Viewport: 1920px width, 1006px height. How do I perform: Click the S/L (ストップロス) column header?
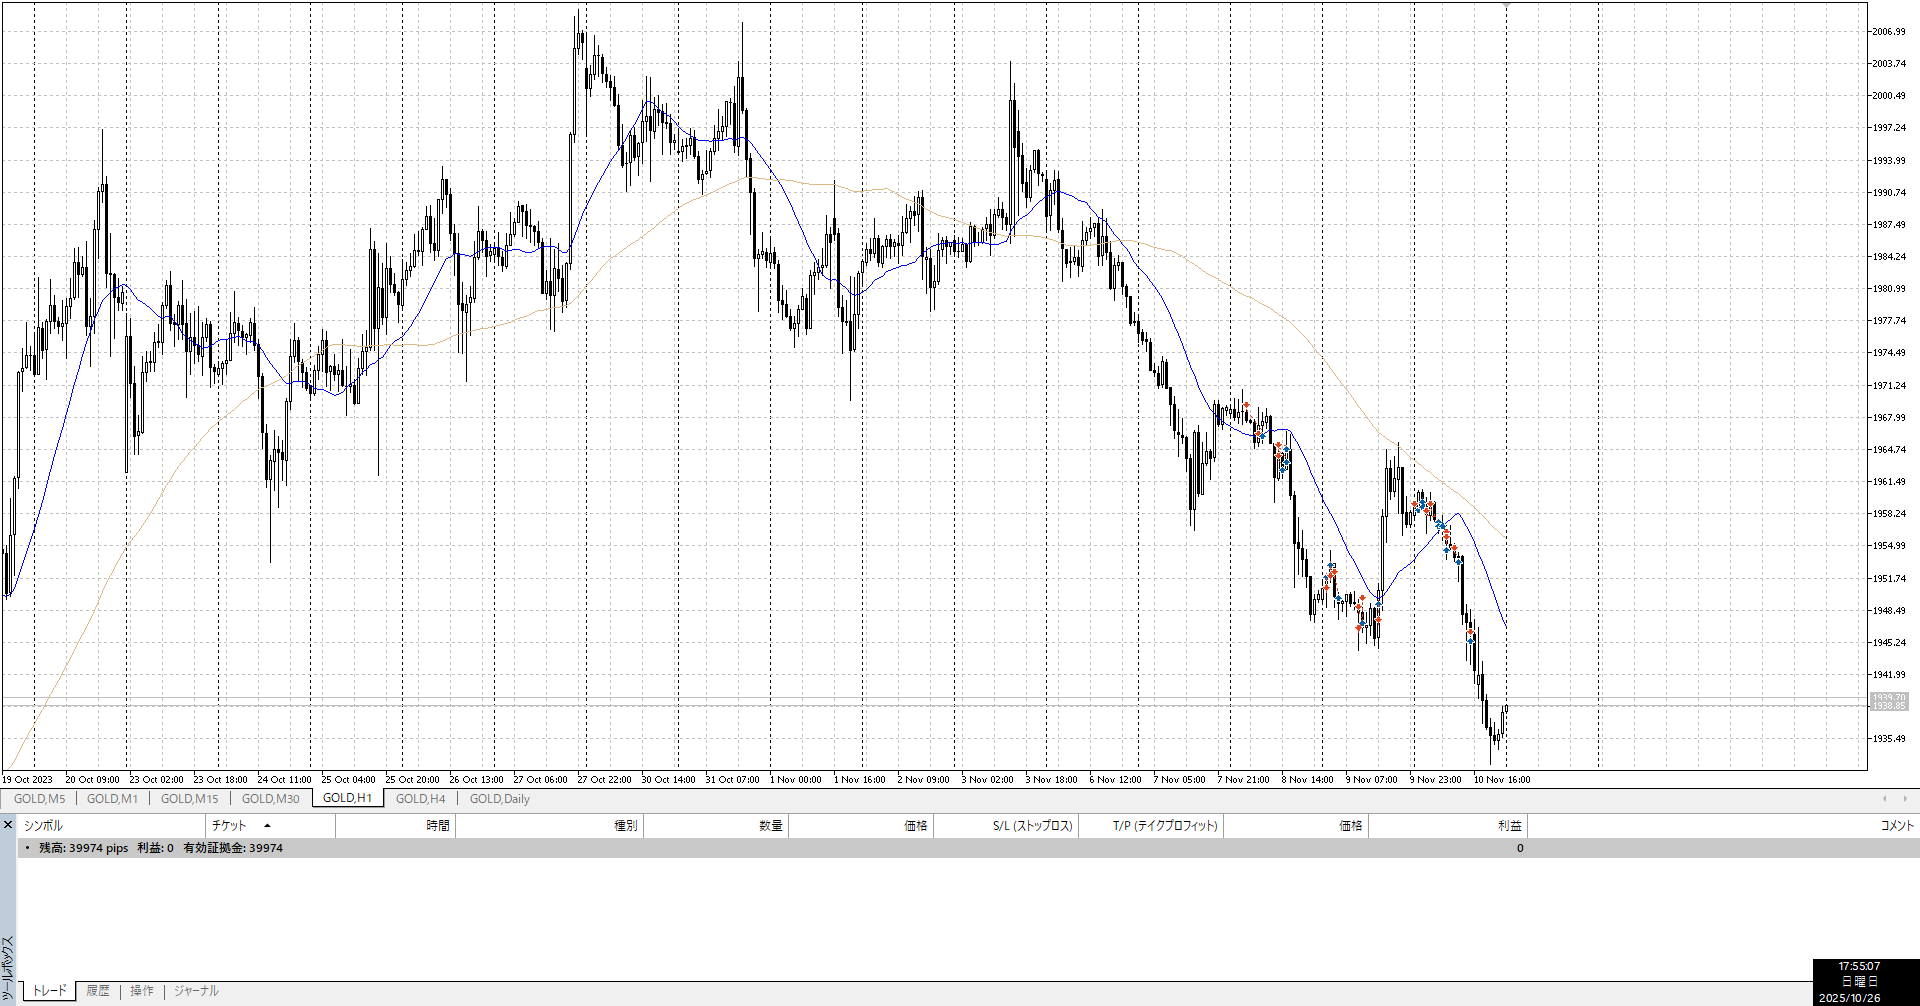pos(1032,826)
